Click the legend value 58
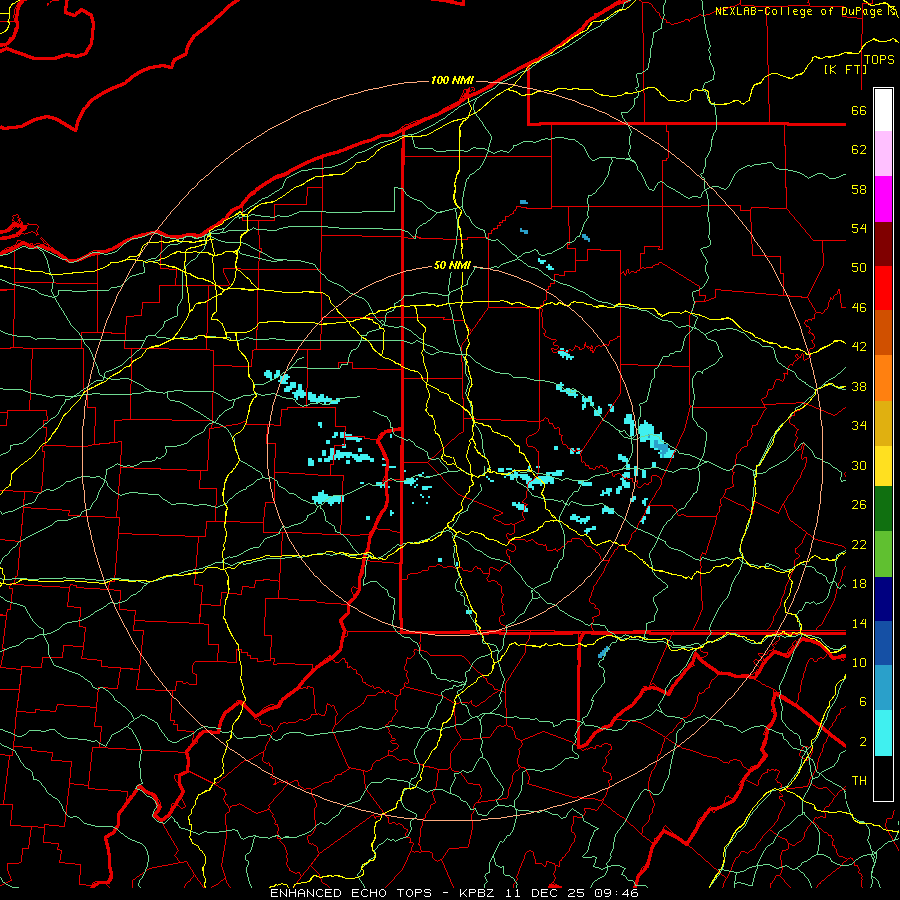 tap(859, 189)
